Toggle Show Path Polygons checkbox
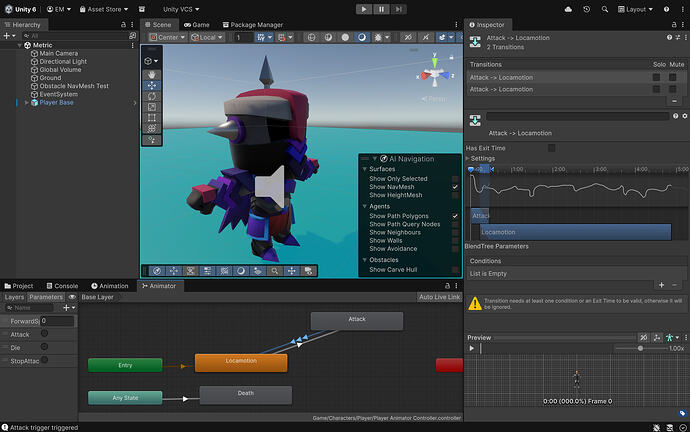The height and width of the screenshot is (432, 690). 455,216
